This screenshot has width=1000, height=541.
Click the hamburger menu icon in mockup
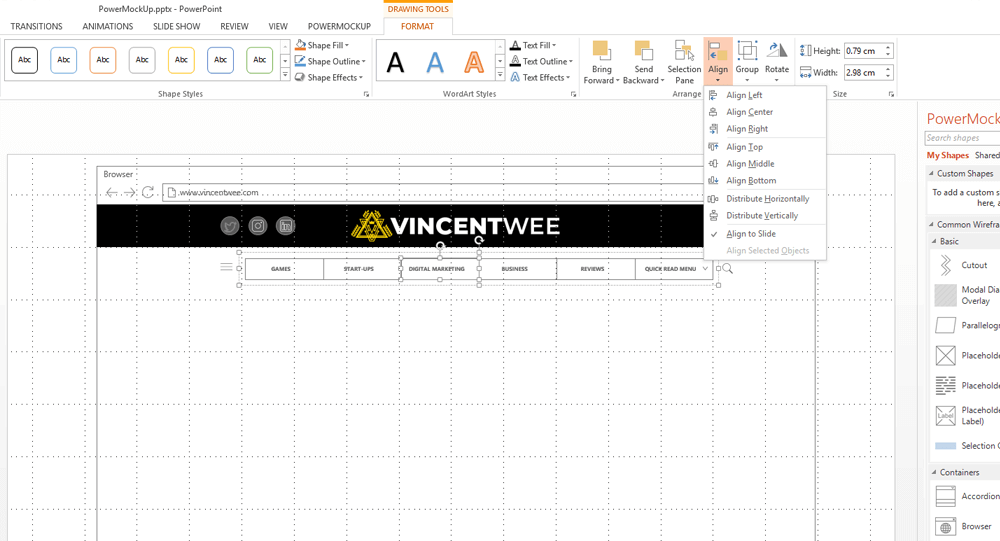click(226, 267)
